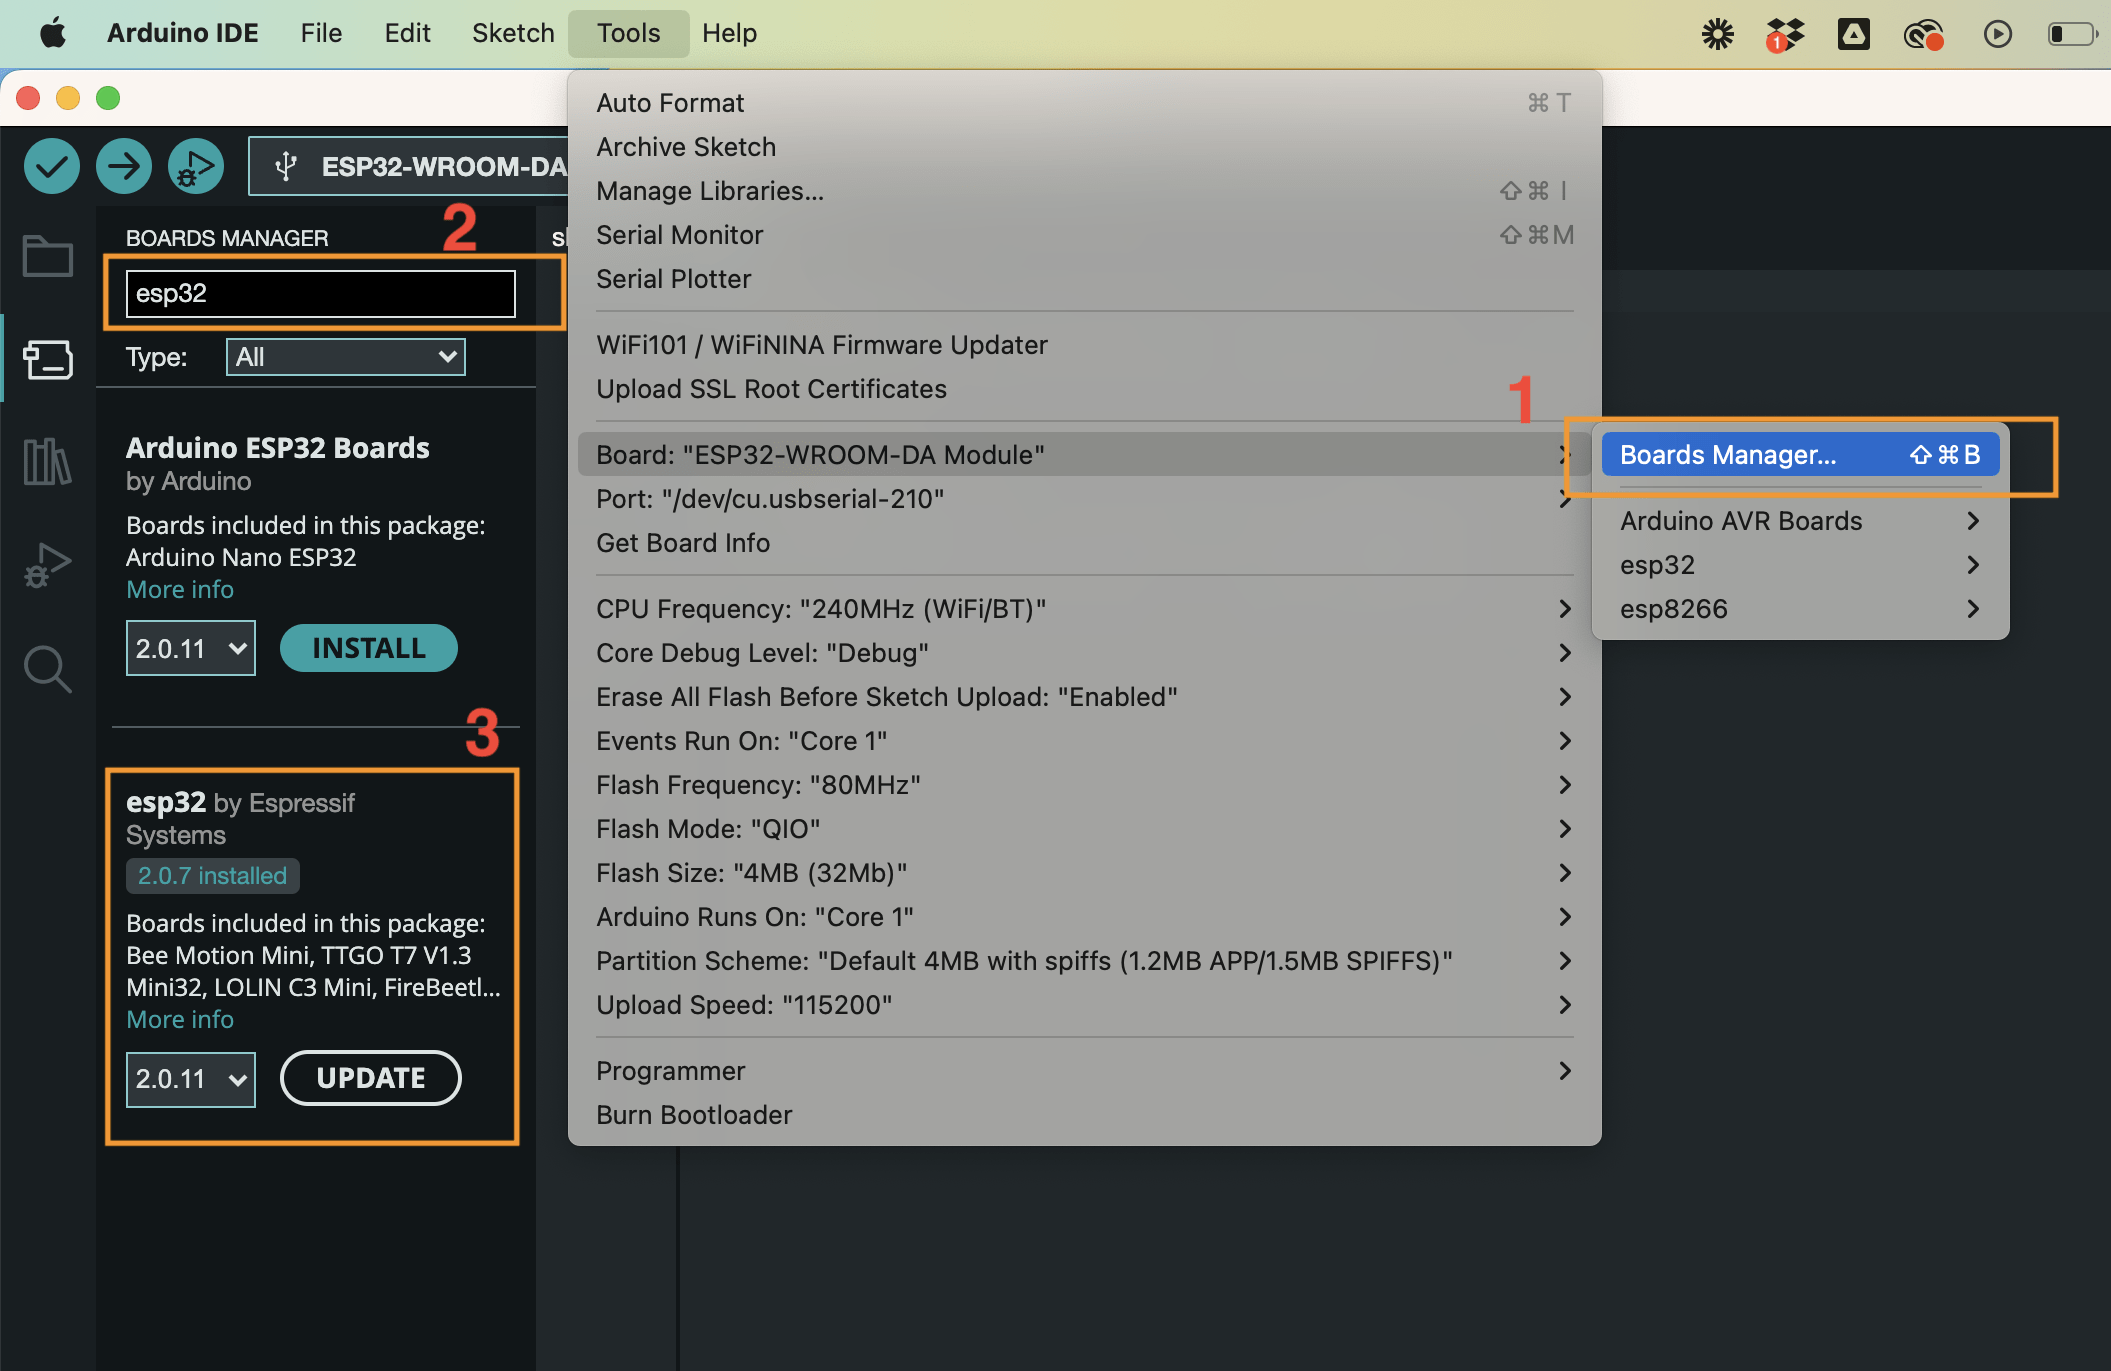Screen dimensions: 2111x1371
Task: Open the Apple menu
Action: [53, 33]
